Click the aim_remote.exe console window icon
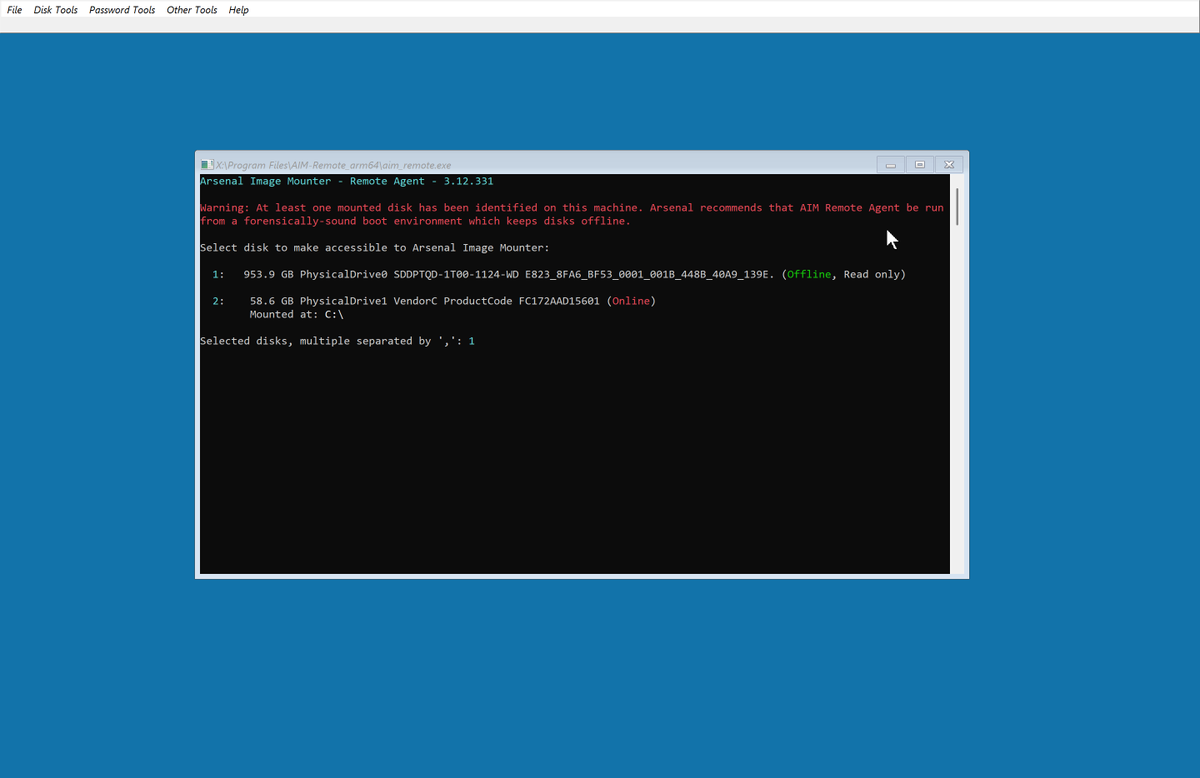The width and height of the screenshot is (1200, 778). [206, 165]
